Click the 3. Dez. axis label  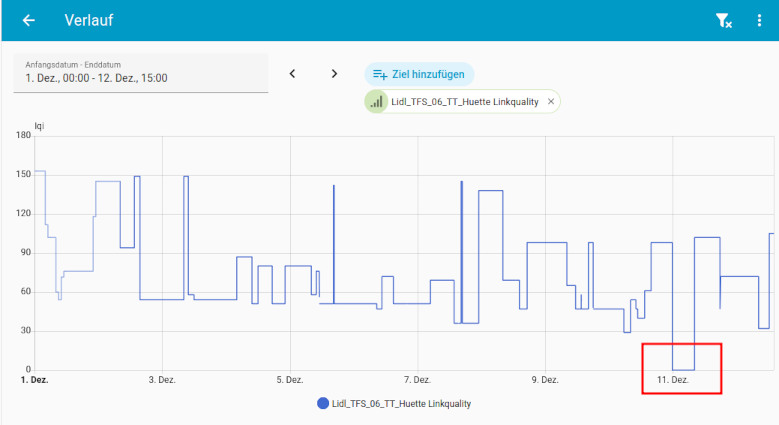point(162,380)
